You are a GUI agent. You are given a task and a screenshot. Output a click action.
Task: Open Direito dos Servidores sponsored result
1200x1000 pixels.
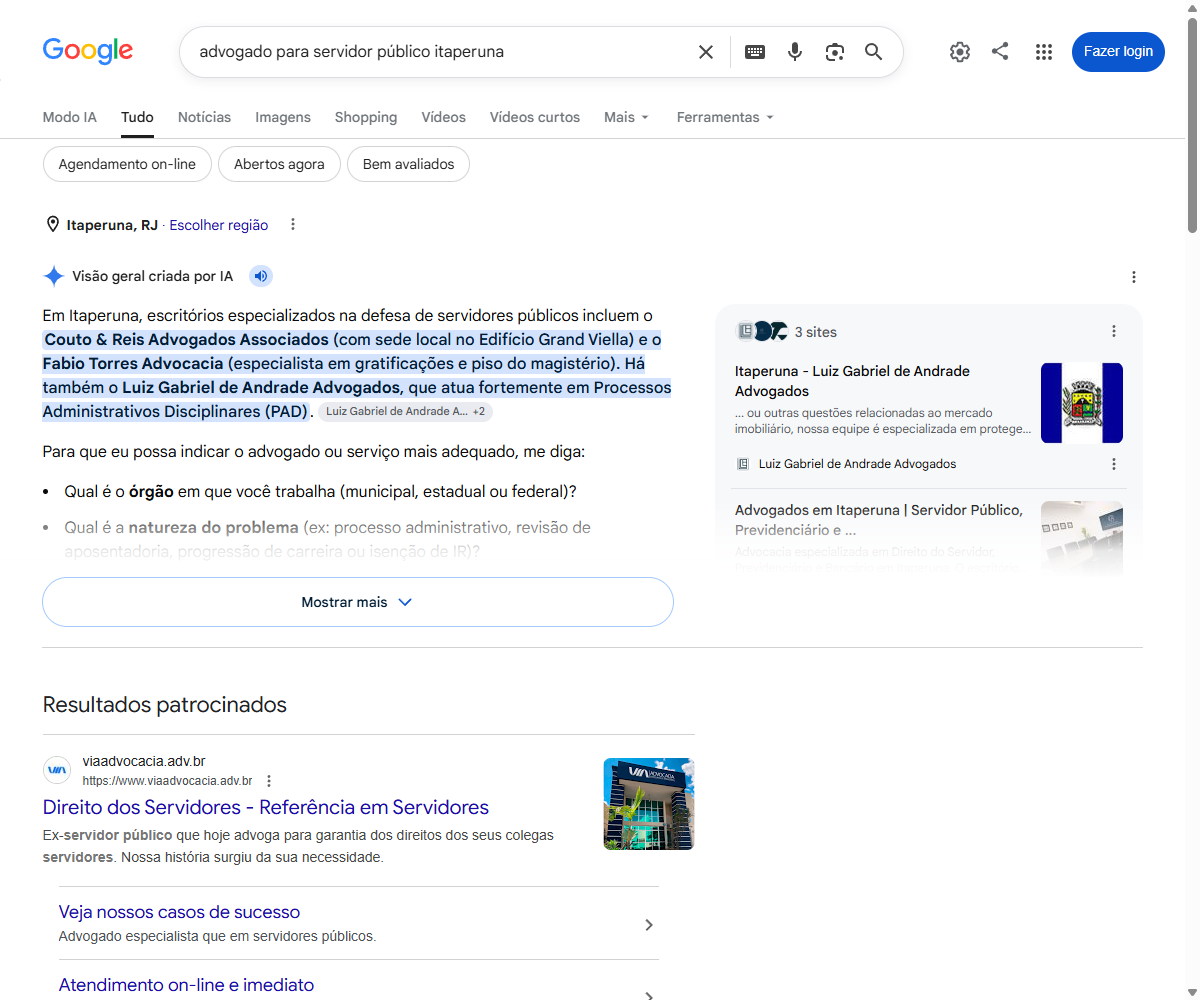(266, 807)
